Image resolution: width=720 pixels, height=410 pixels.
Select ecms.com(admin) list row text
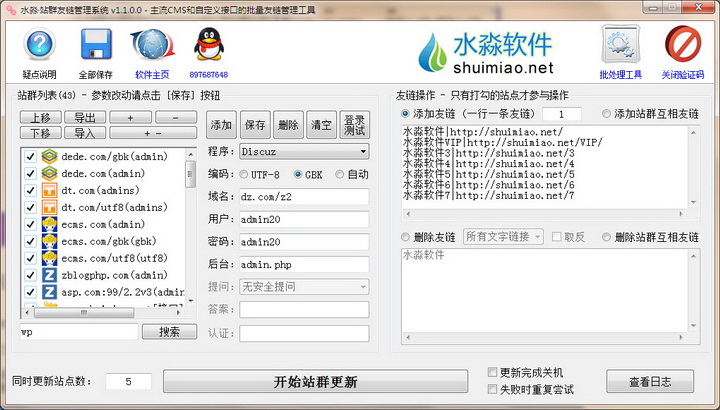point(103,225)
